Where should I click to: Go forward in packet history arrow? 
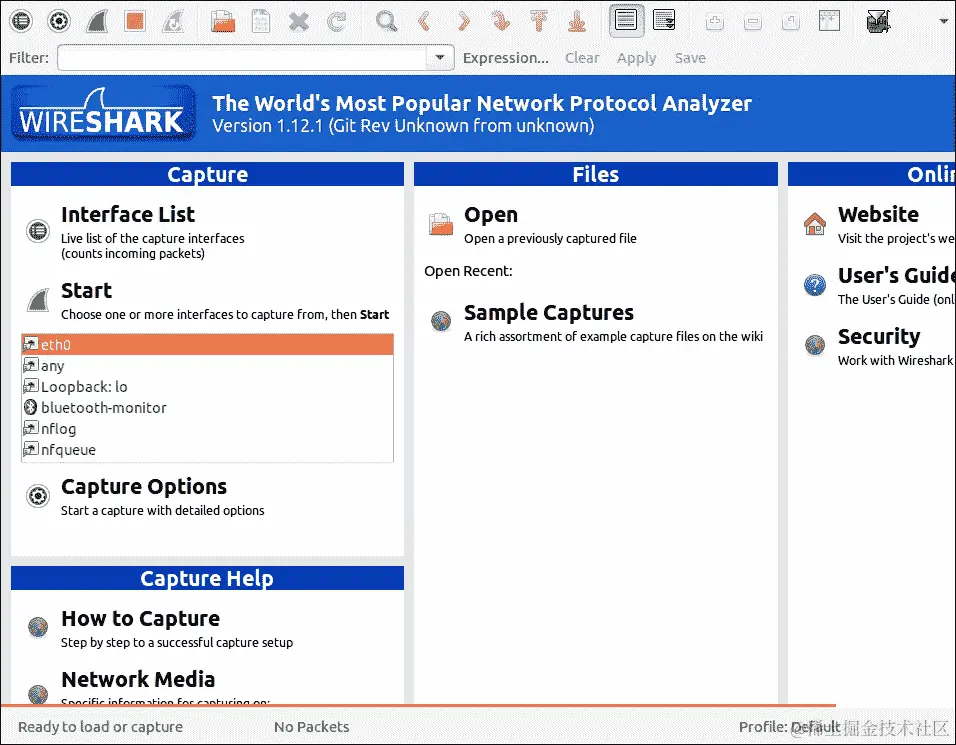(x=463, y=21)
